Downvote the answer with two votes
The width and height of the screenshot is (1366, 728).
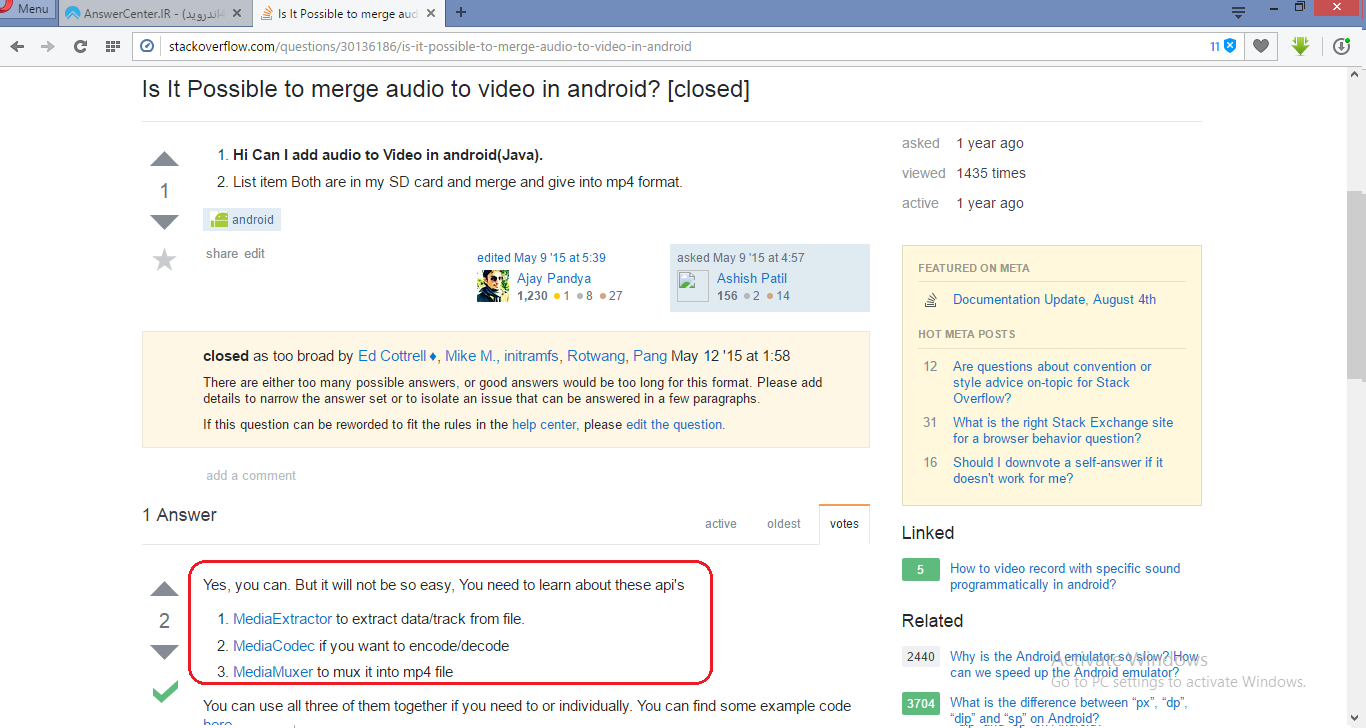(164, 652)
